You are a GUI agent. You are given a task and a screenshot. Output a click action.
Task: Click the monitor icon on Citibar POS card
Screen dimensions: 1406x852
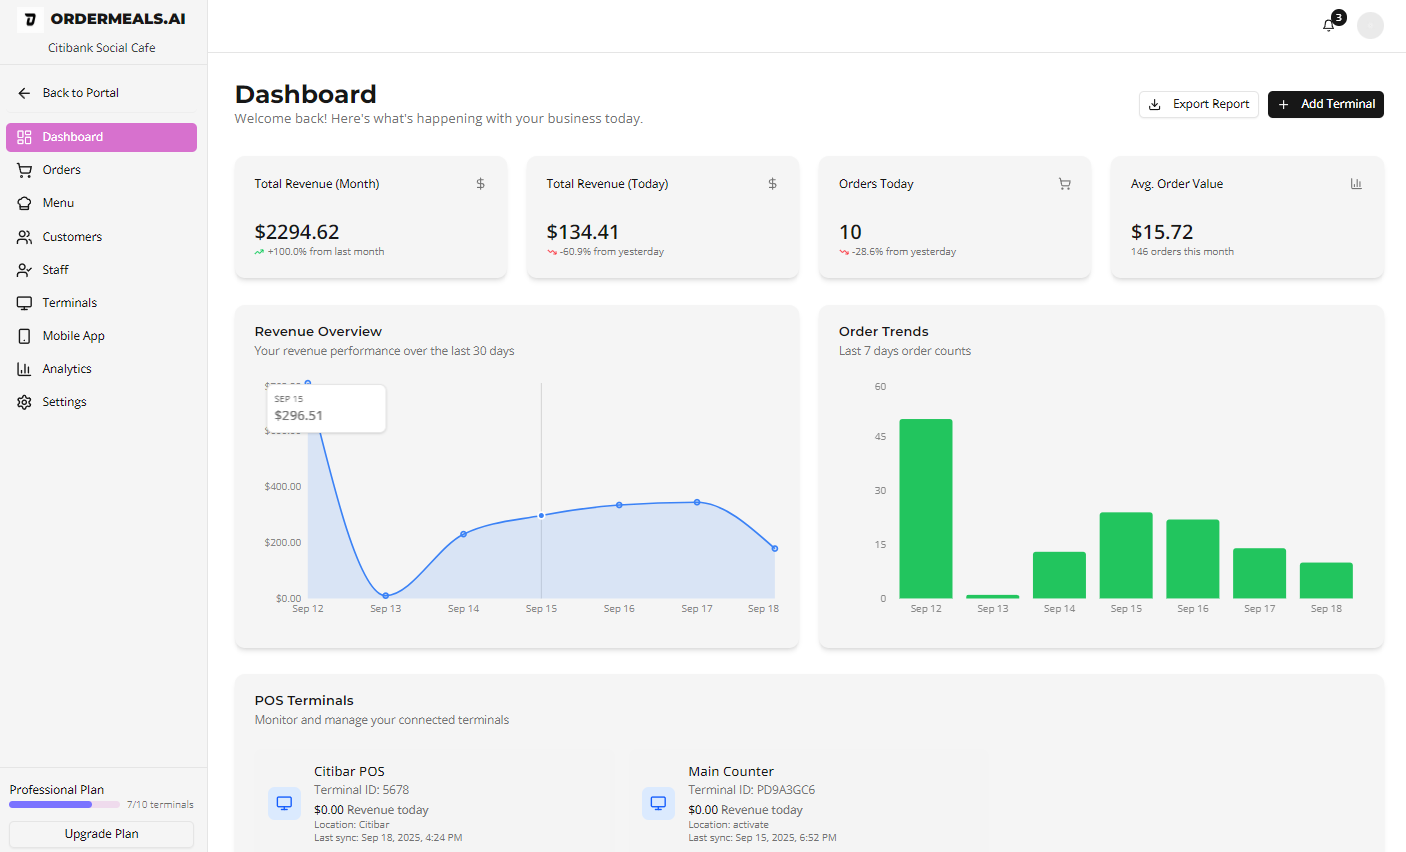click(284, 803)
